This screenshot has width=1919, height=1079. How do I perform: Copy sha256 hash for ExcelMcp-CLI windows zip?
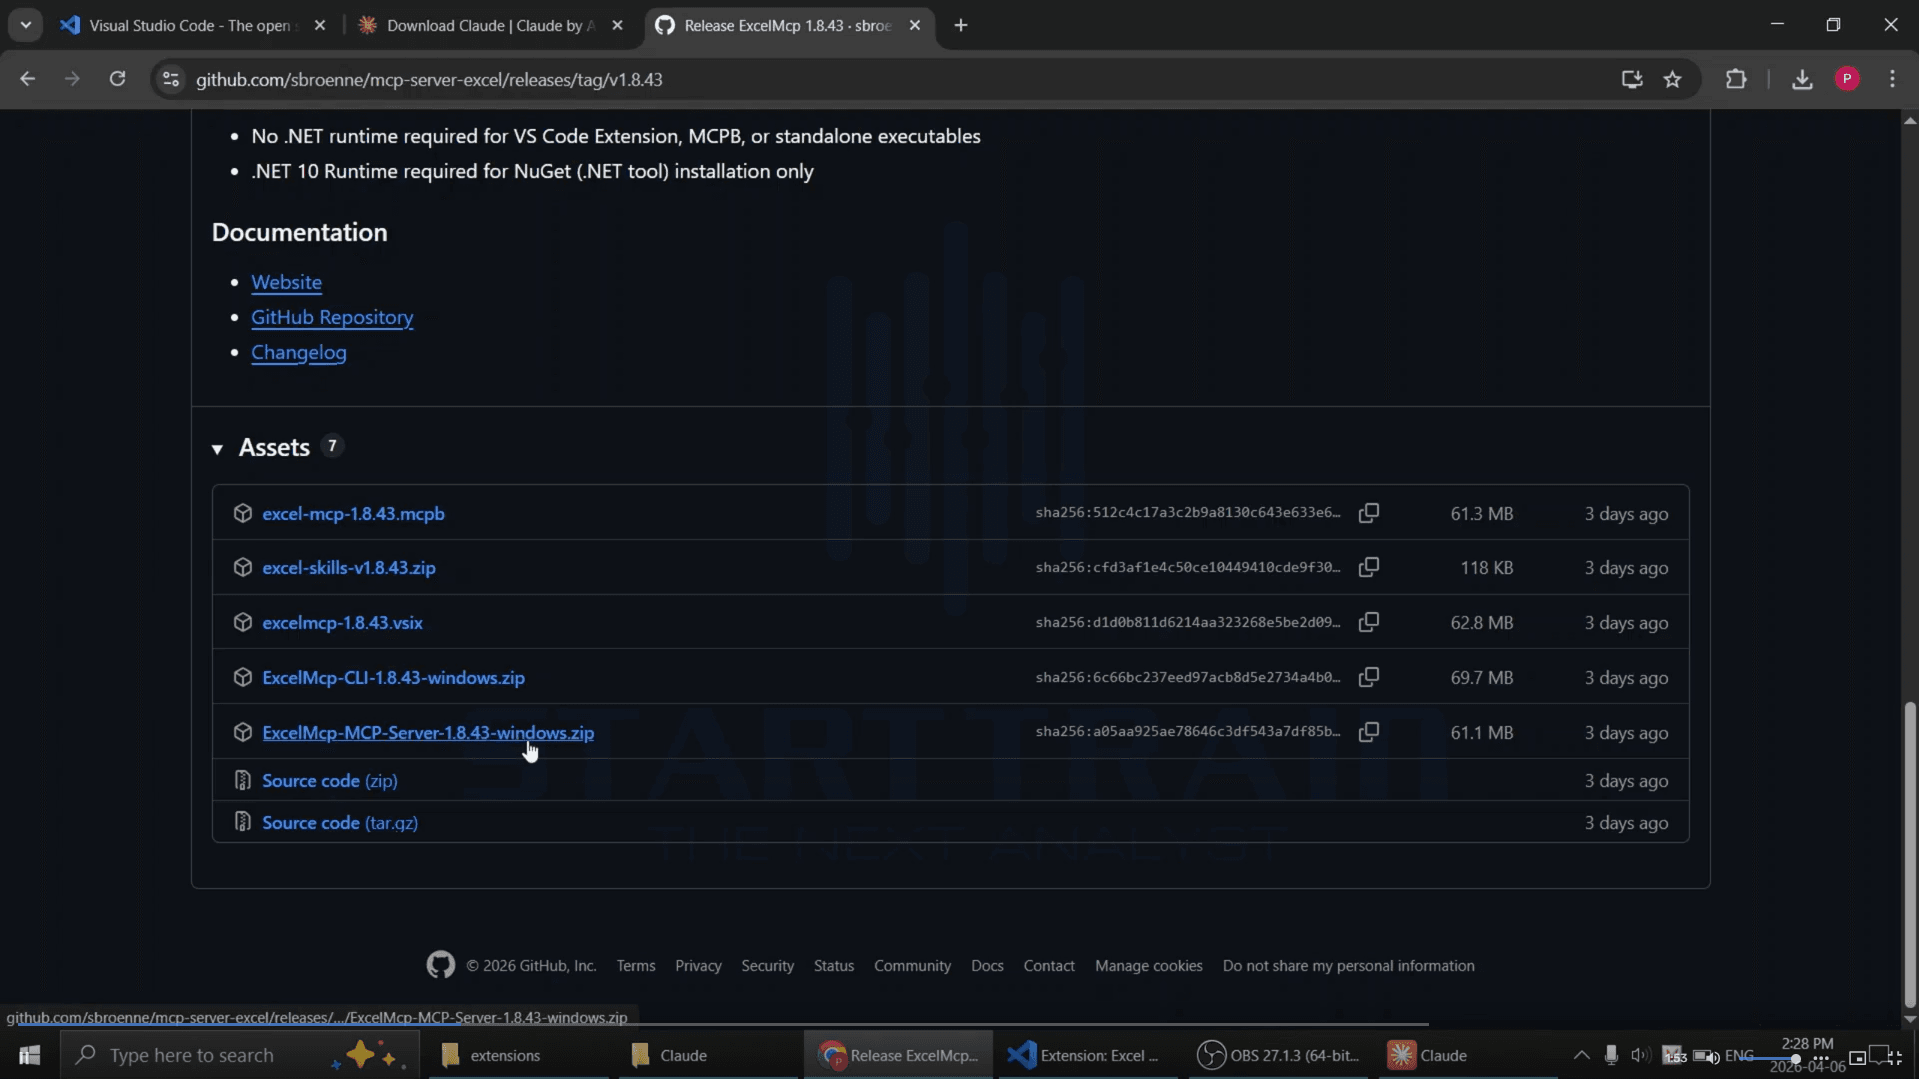pyautogui.click(x=1369, y=677)
